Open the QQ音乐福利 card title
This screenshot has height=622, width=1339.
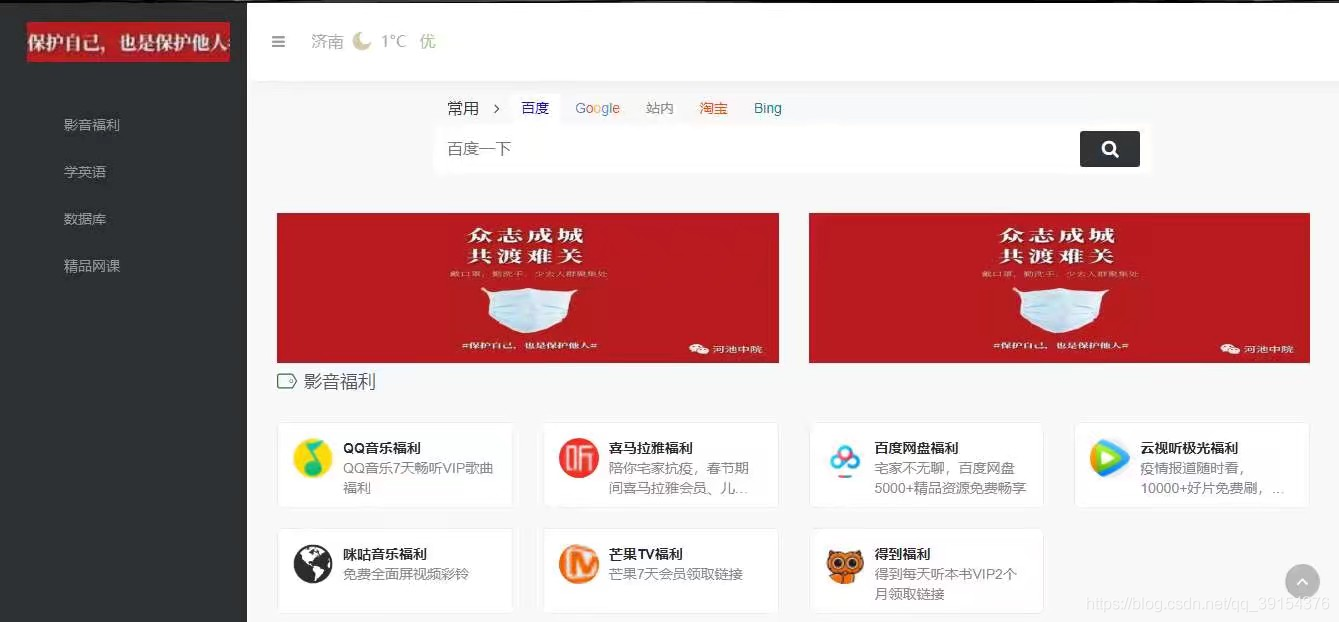[x=382, y=448]
